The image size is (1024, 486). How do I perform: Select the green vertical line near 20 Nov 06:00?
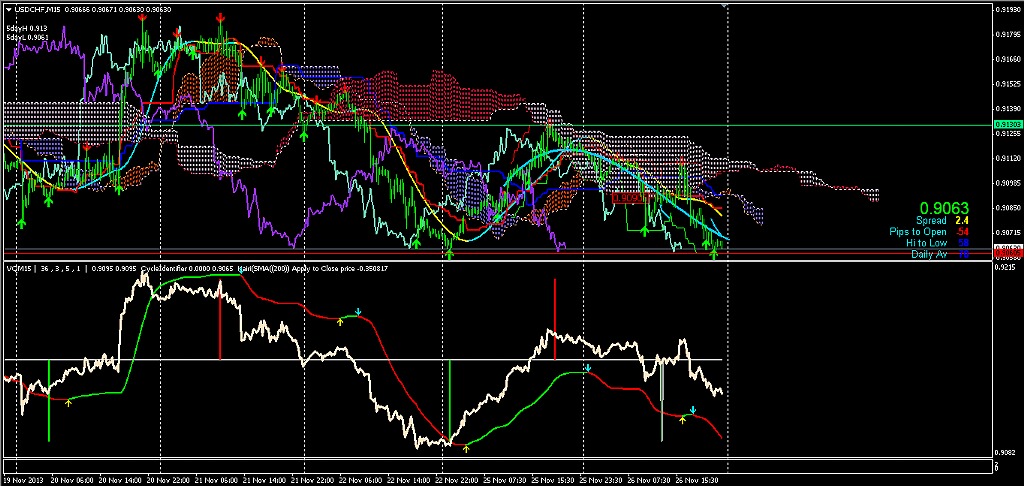pyautogui.click(x=49, y=401)
